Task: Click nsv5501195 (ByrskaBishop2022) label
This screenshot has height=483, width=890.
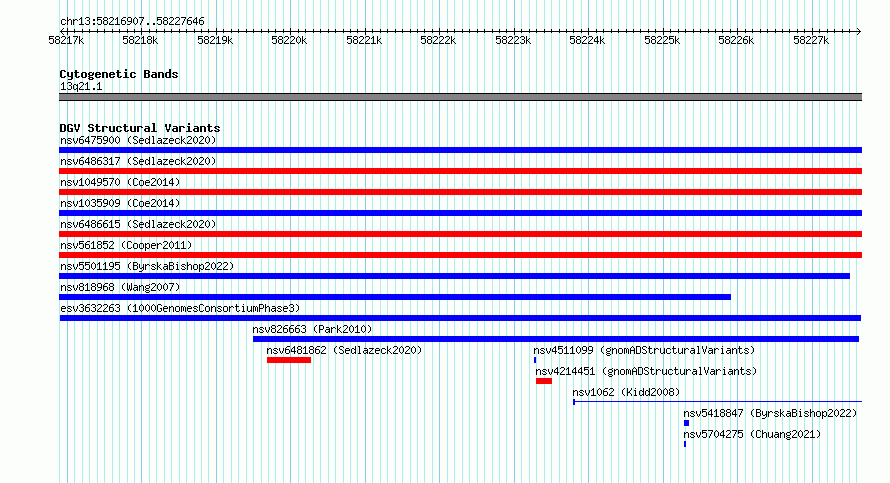Action: click(x=147, y=266)
